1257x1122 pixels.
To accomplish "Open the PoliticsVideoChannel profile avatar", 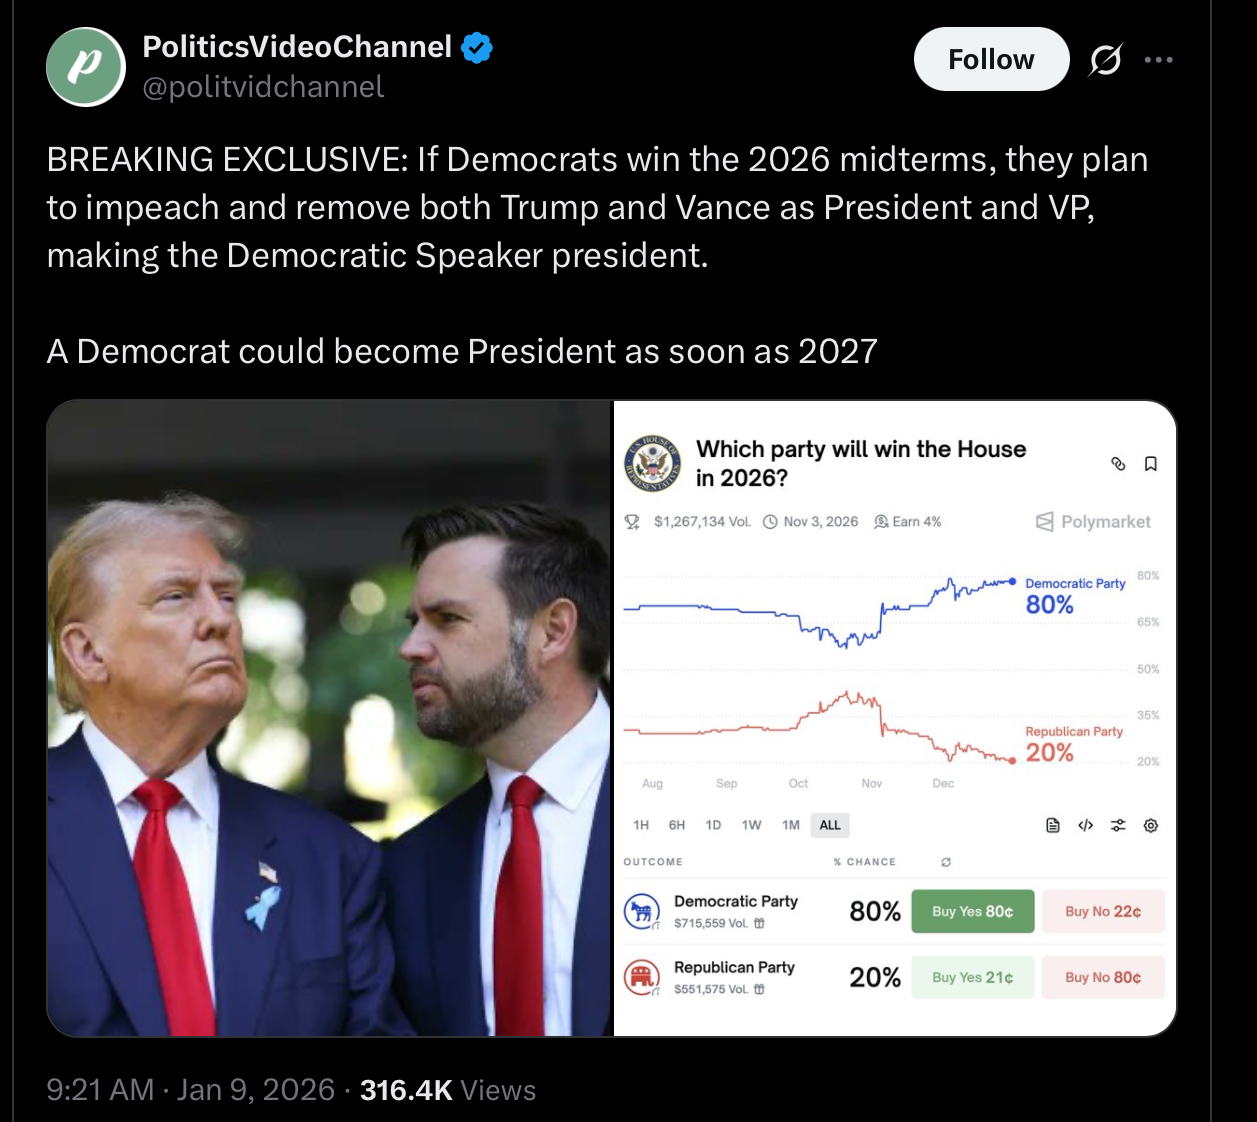I will point(86,67).
